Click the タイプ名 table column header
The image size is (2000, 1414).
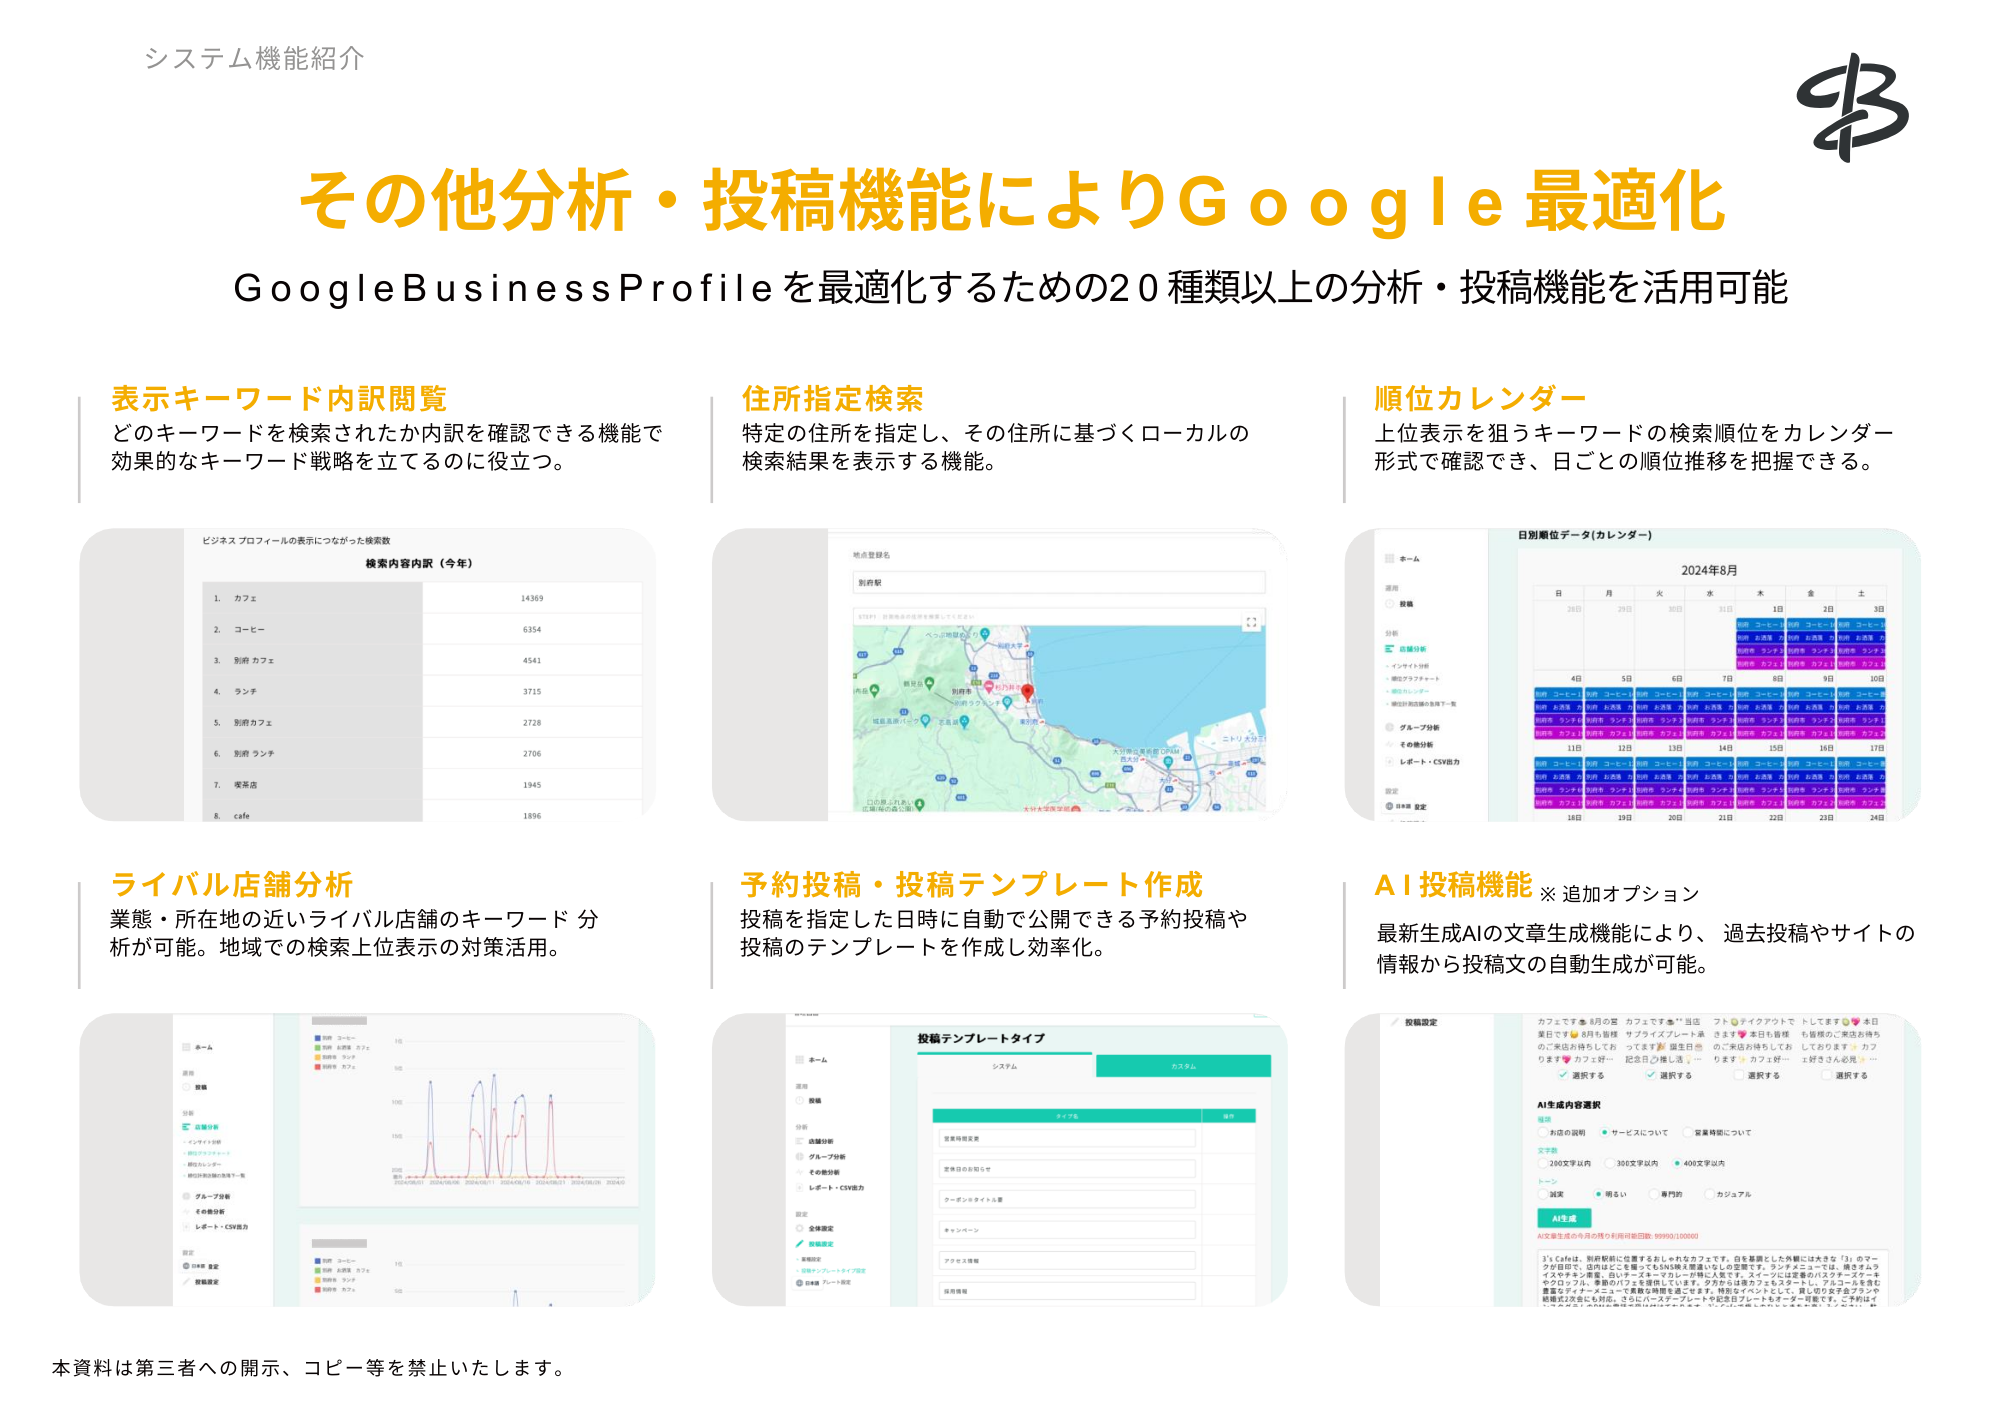[1067, 1116]
